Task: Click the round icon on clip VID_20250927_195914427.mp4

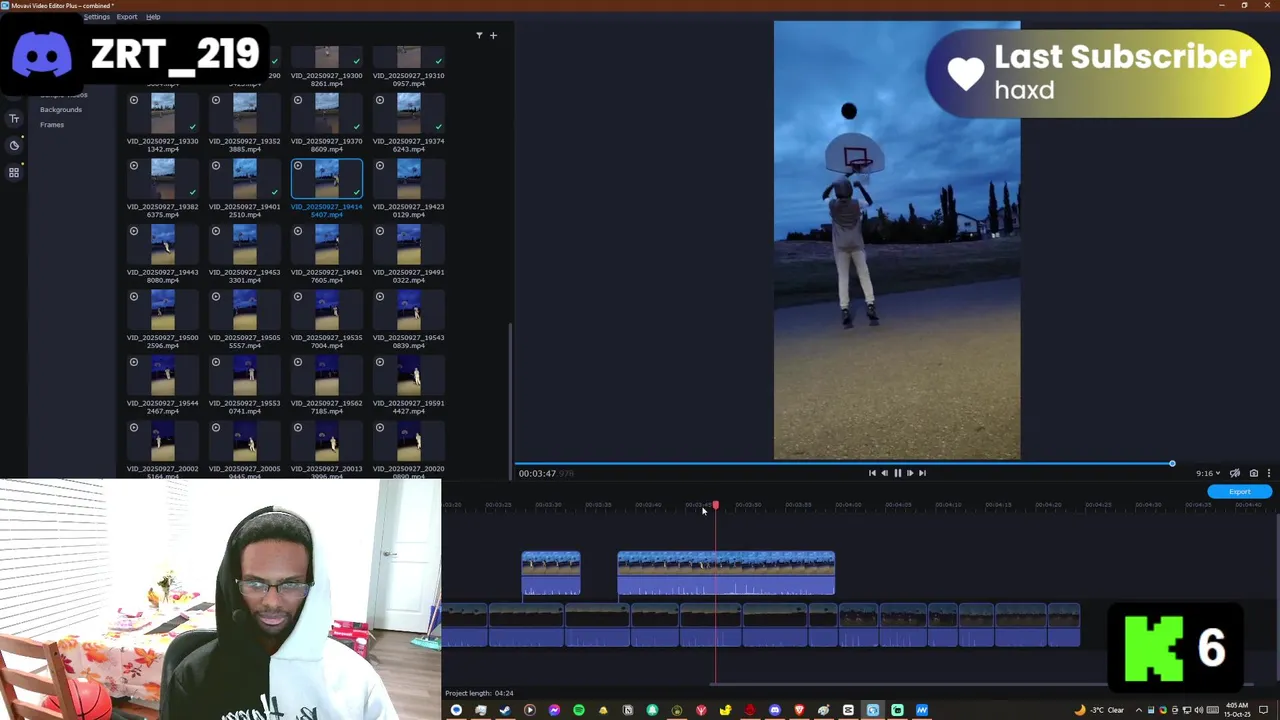Action: click(x=380, y=362)
